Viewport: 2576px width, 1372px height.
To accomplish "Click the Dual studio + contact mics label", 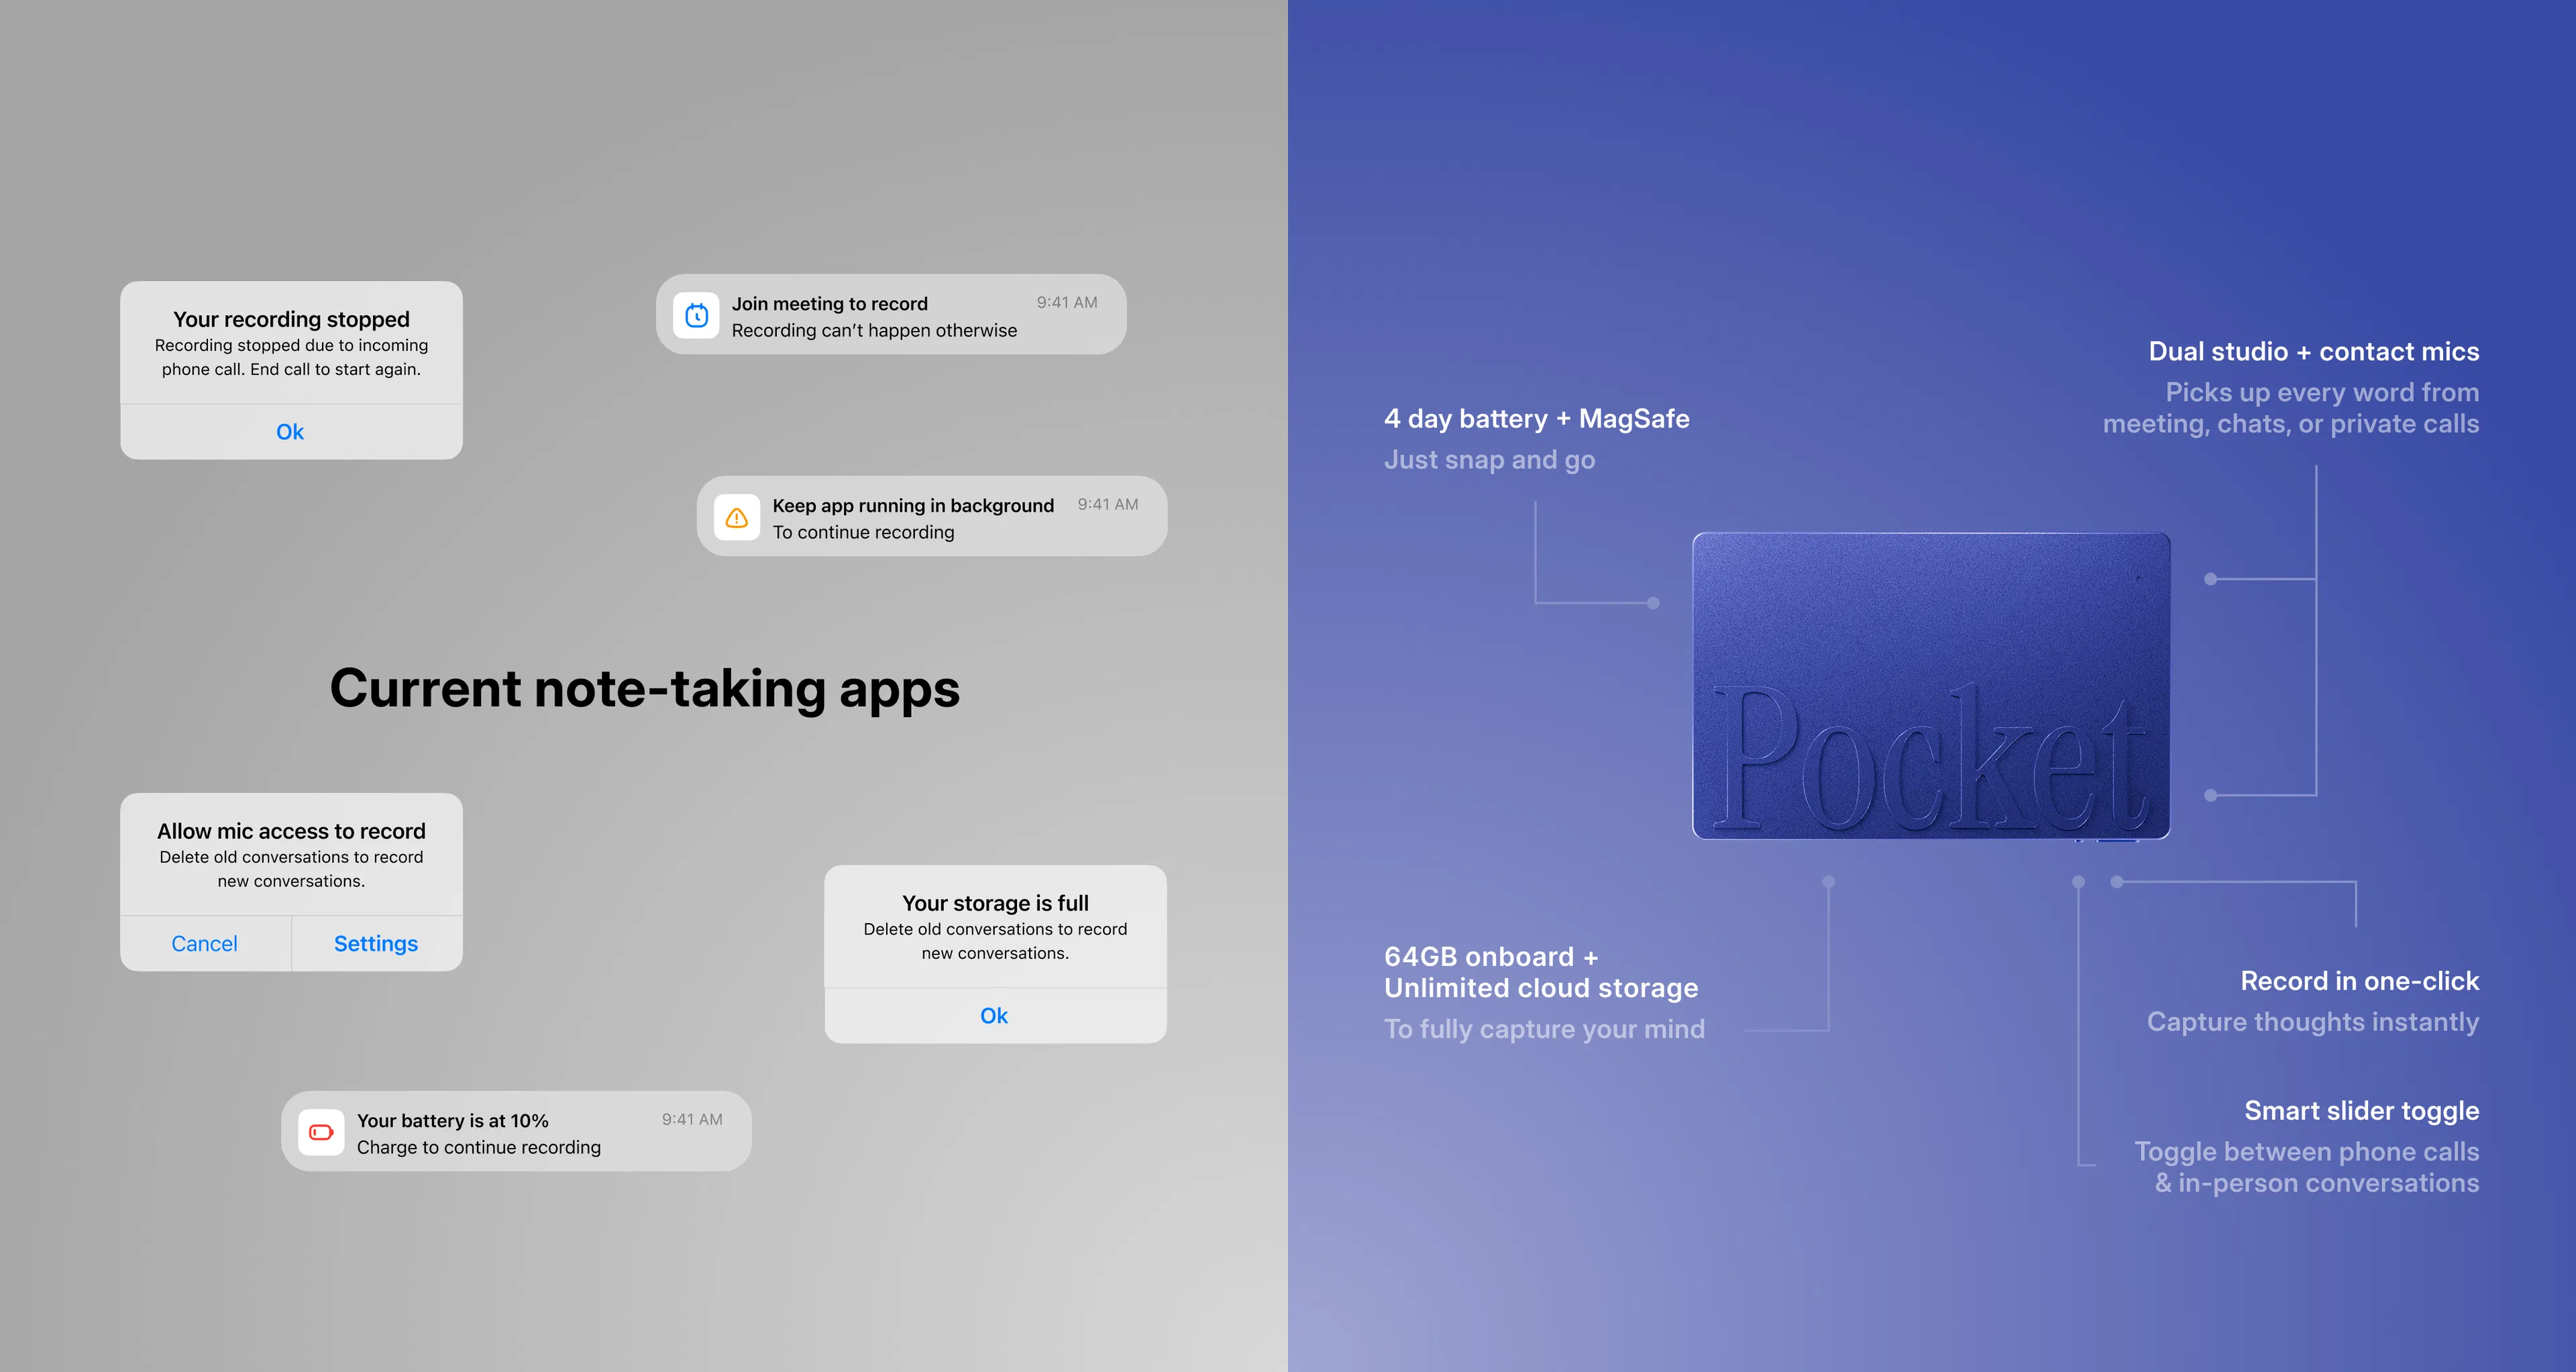I will (x=2314, y=352).
